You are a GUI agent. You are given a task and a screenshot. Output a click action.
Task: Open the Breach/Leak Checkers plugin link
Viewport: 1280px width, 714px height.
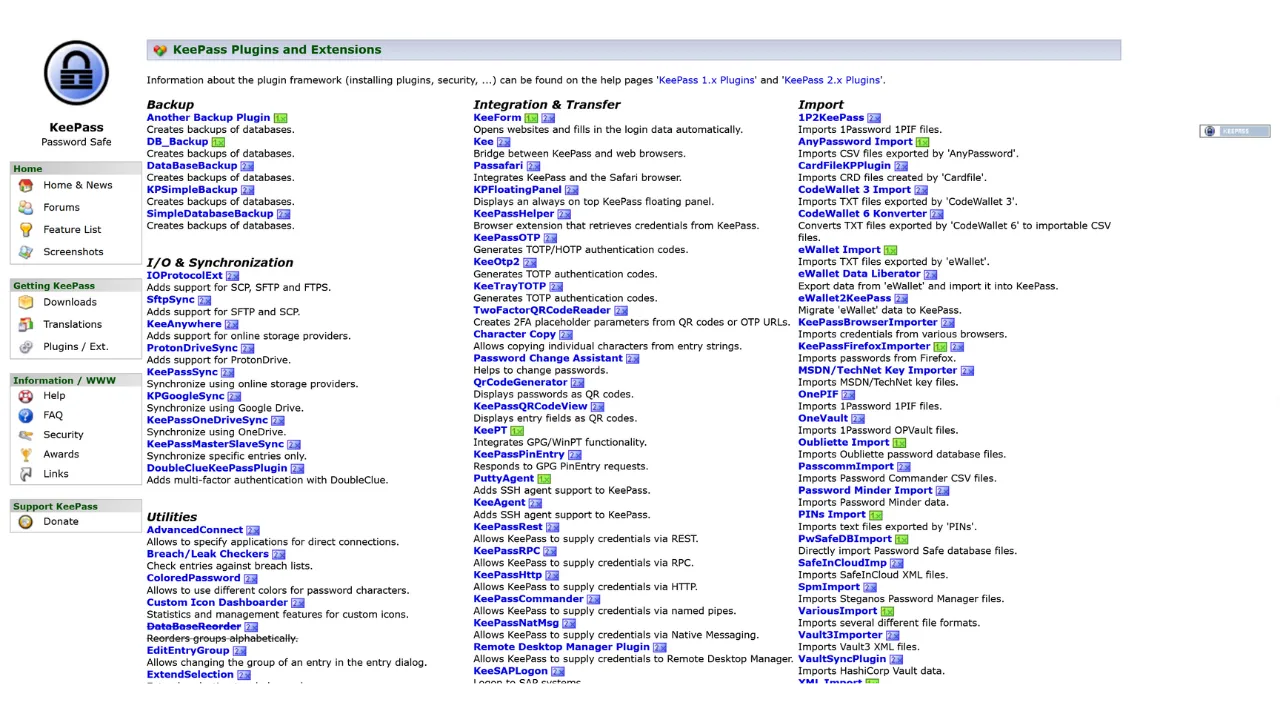207,554
